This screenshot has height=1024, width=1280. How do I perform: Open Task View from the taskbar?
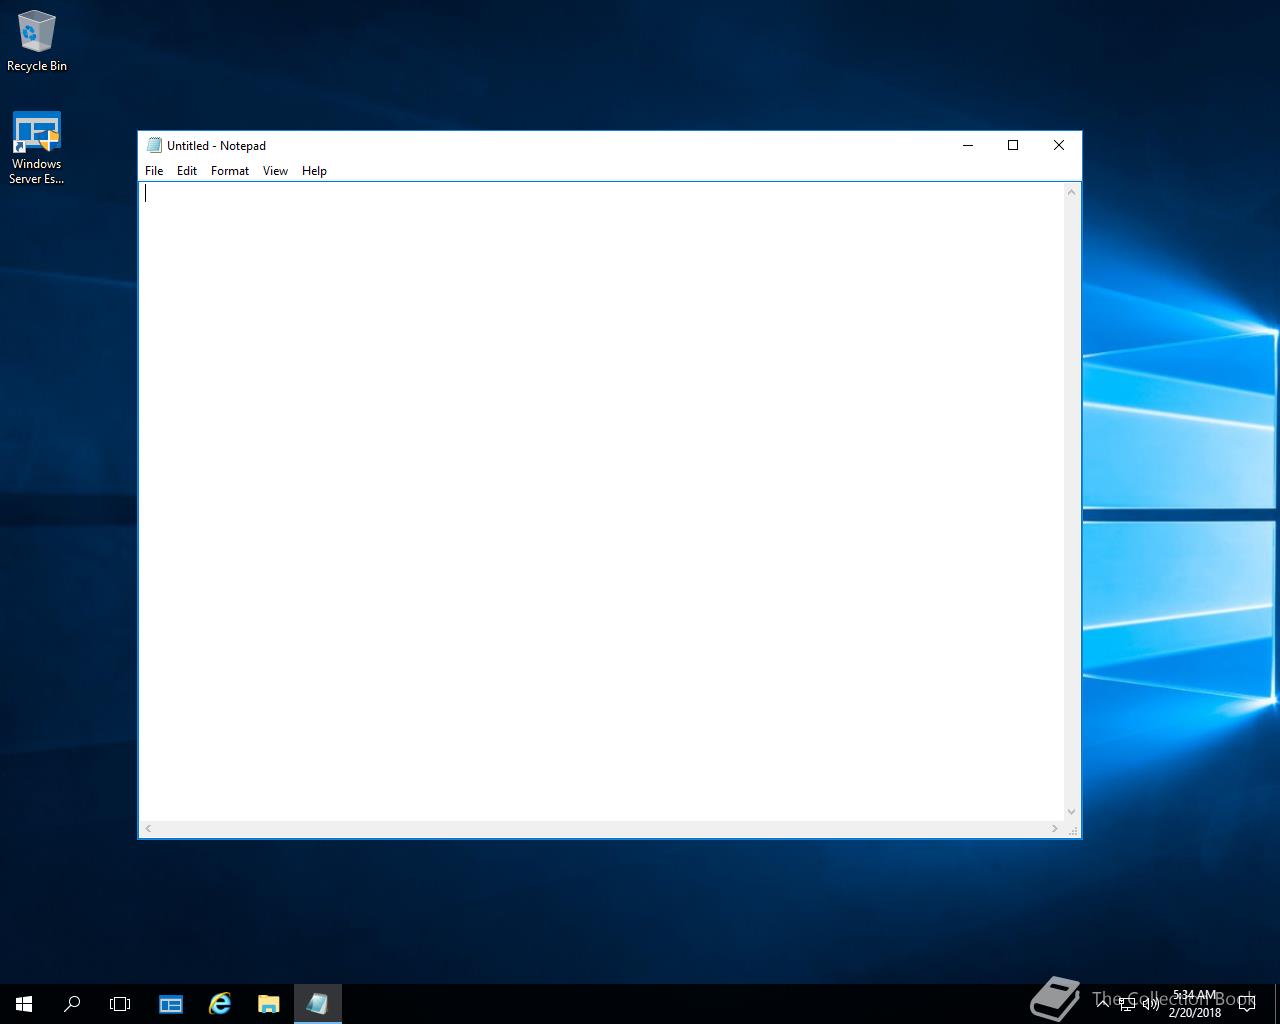tap(120, 1004)
